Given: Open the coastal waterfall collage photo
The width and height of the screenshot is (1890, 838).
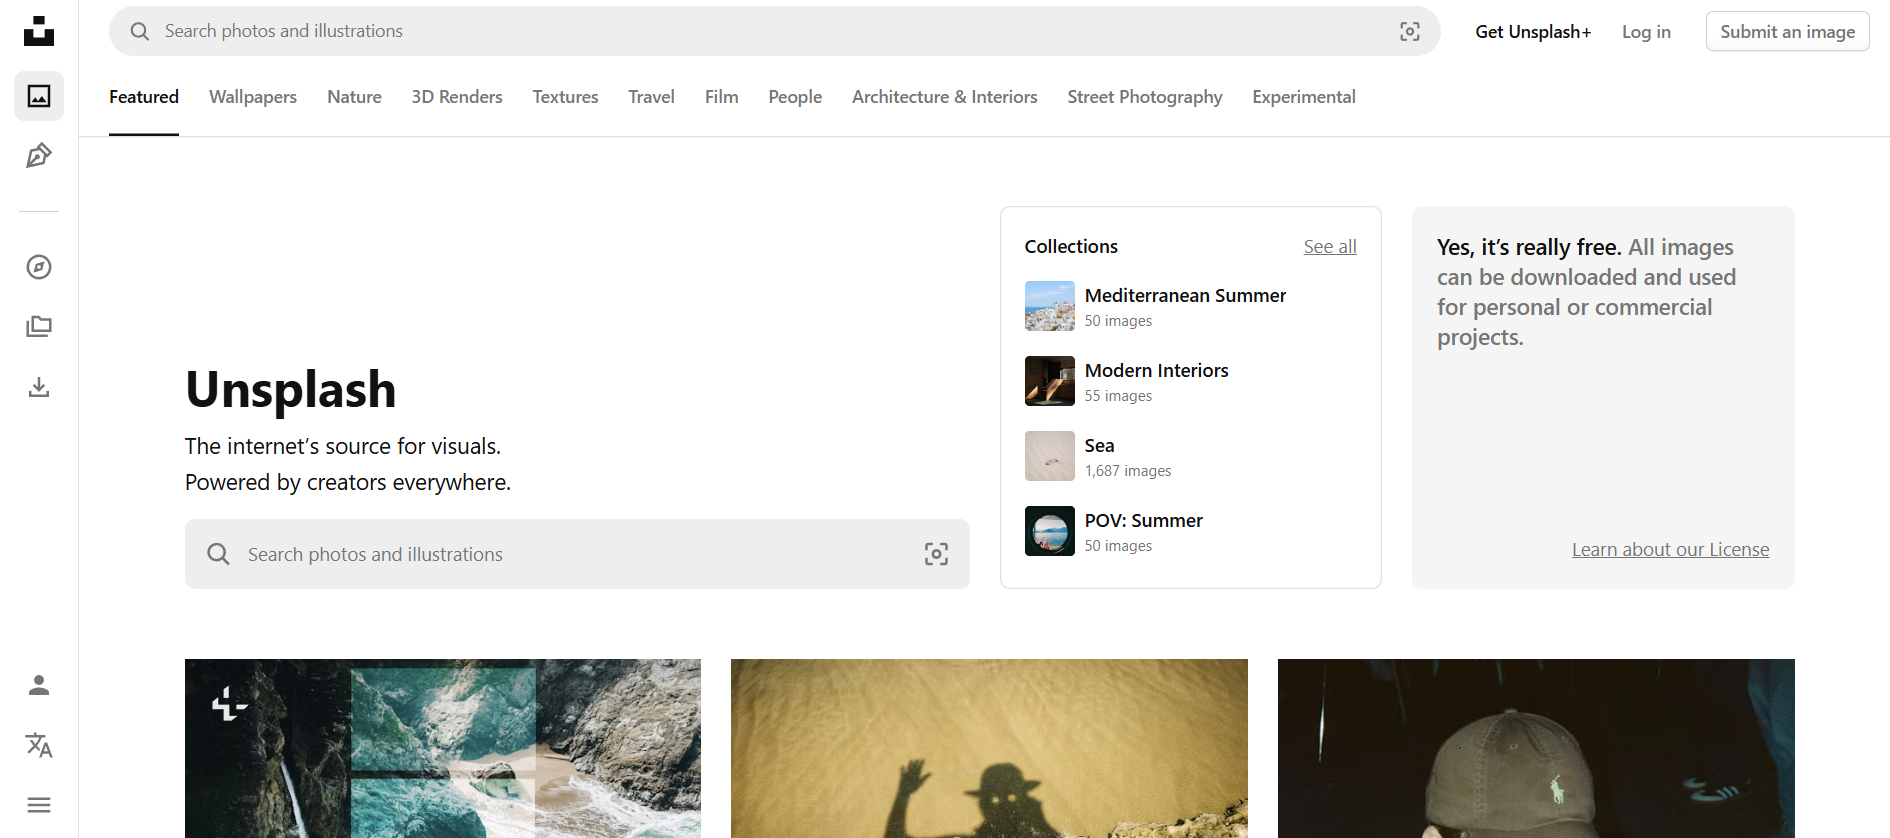Looking at the screenshot, I should (443, 748).
